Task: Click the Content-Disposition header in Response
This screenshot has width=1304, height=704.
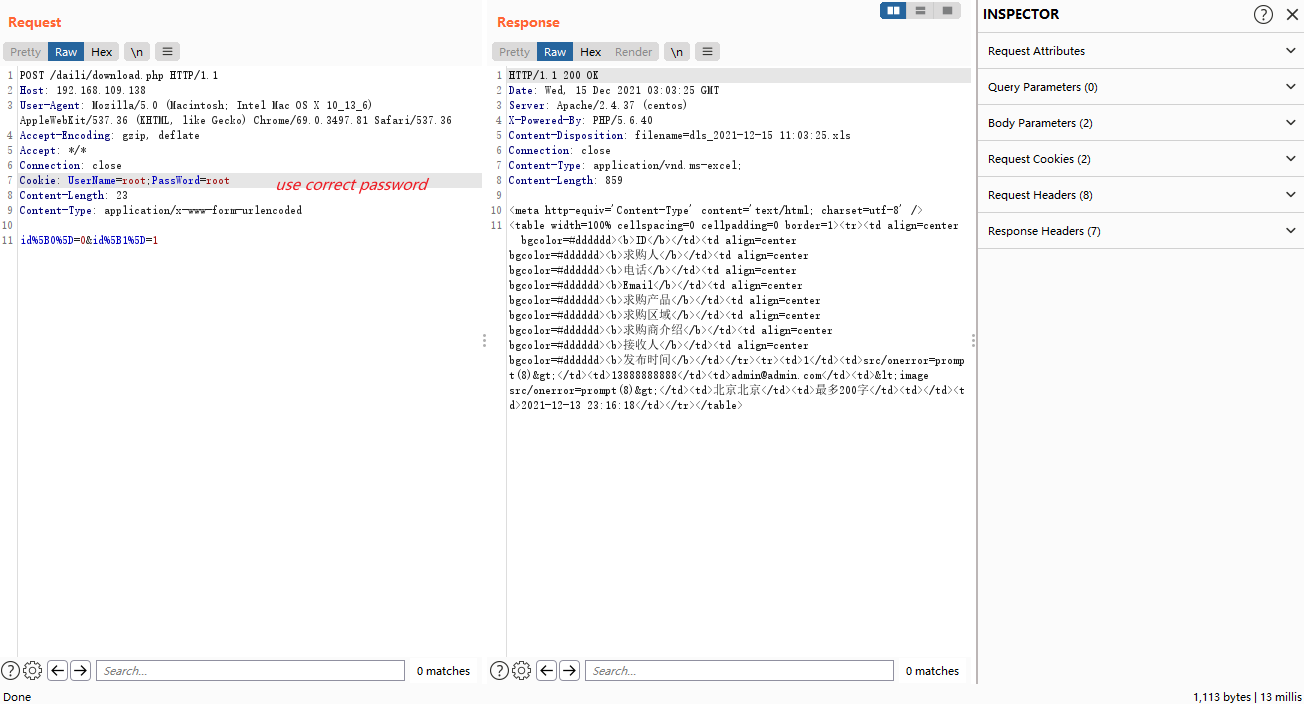Action: click(x=679, y=136)
